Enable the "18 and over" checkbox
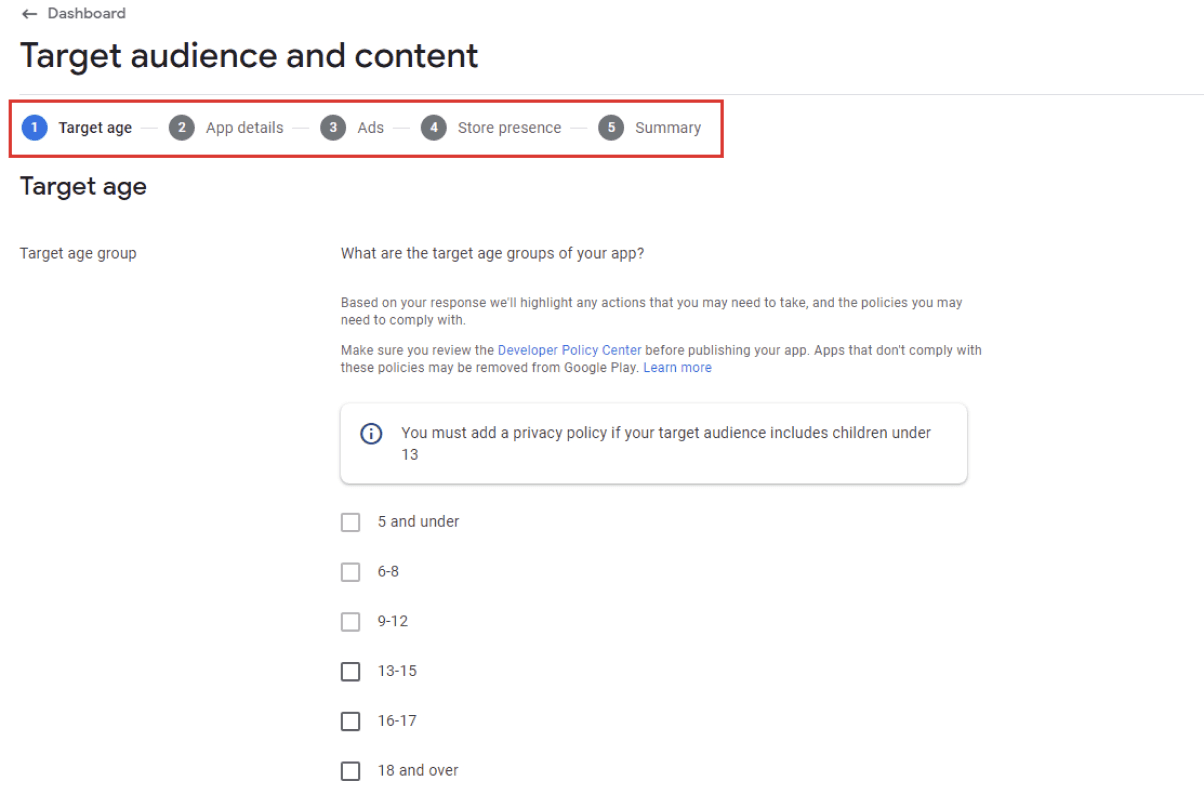This screenshot has width=1204, height=795. pyautogui.click(x=350, y=770)
